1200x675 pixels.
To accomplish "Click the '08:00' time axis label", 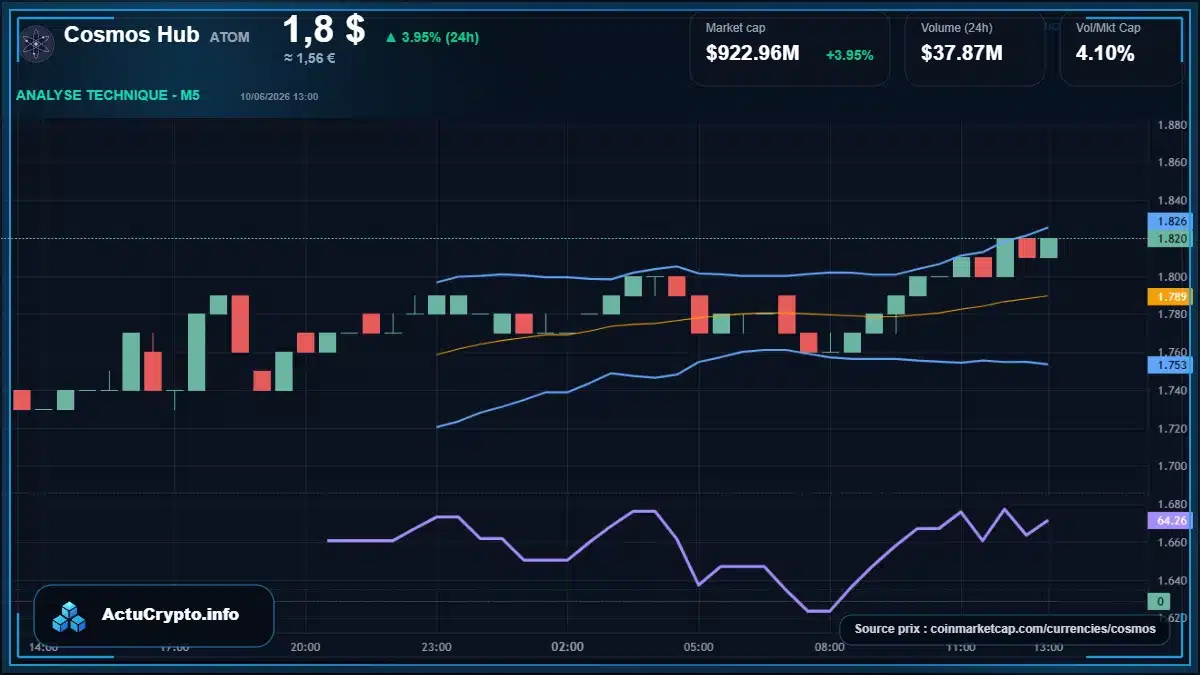I will [829, 647].
